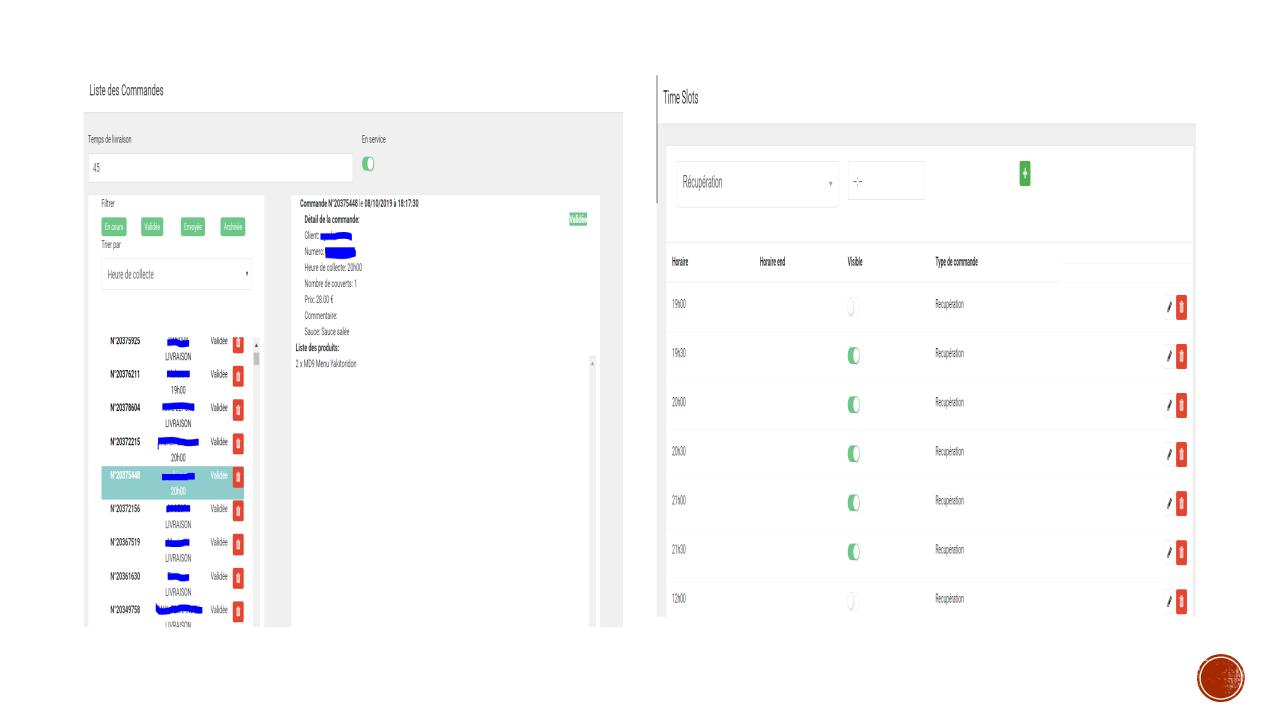This screenshot has height=720, width=1280.
Task: Remove order N°20372156 using red trash icon
Action: click(x=238, y=510)
